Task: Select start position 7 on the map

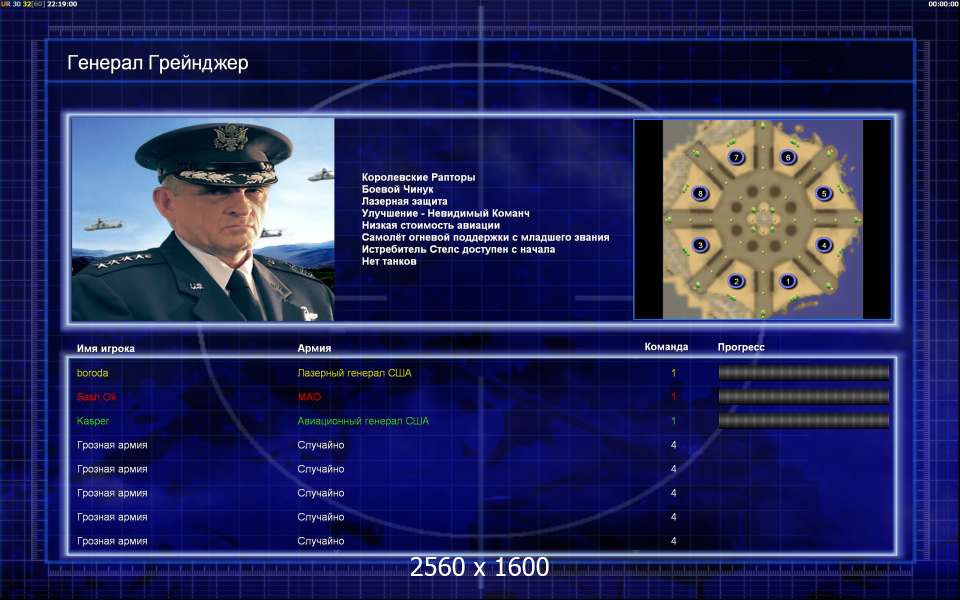Action: click(x=737, y=157)
